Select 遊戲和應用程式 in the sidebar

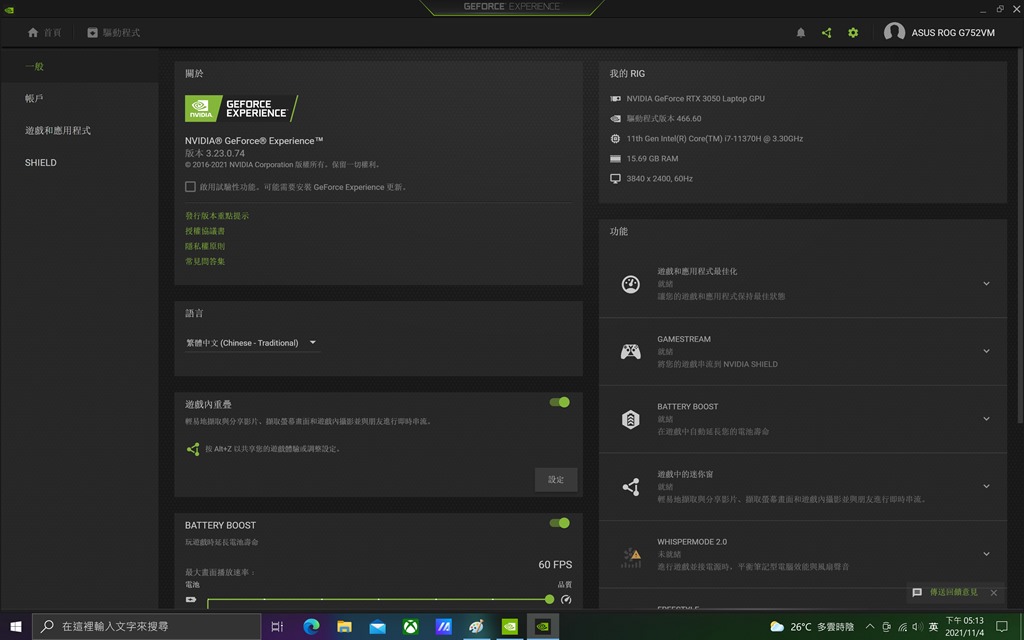58,131
